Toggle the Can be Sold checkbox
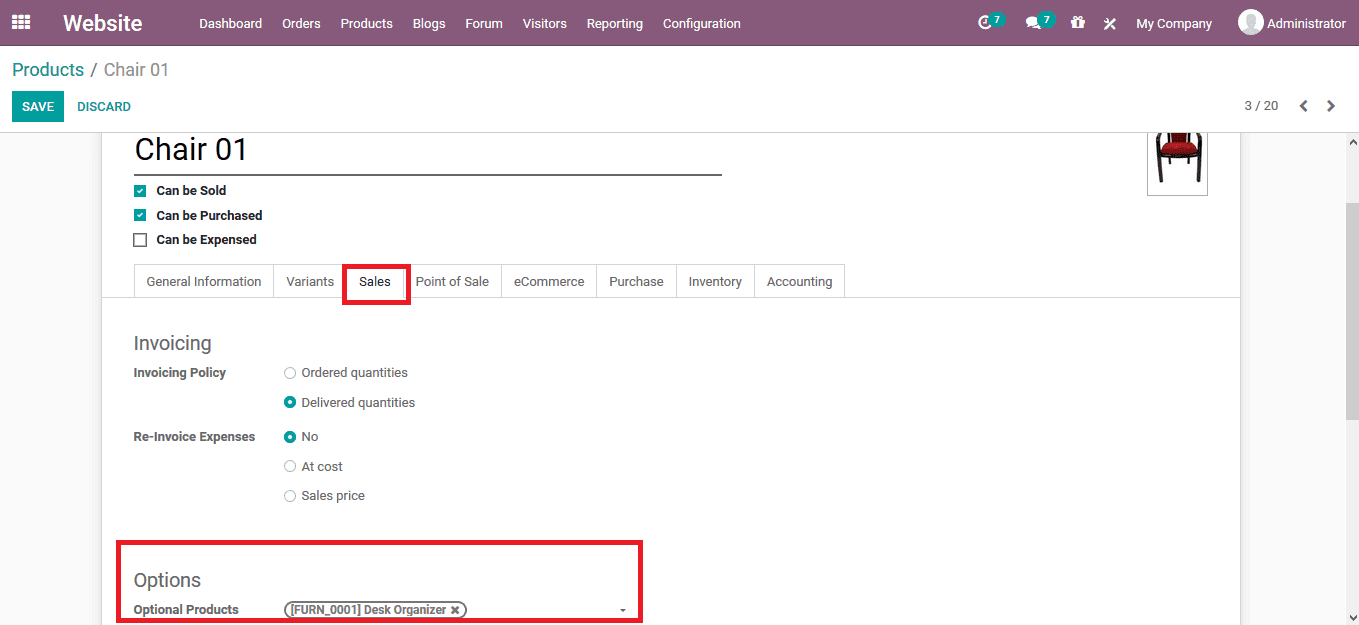 (x=140, y=191)
